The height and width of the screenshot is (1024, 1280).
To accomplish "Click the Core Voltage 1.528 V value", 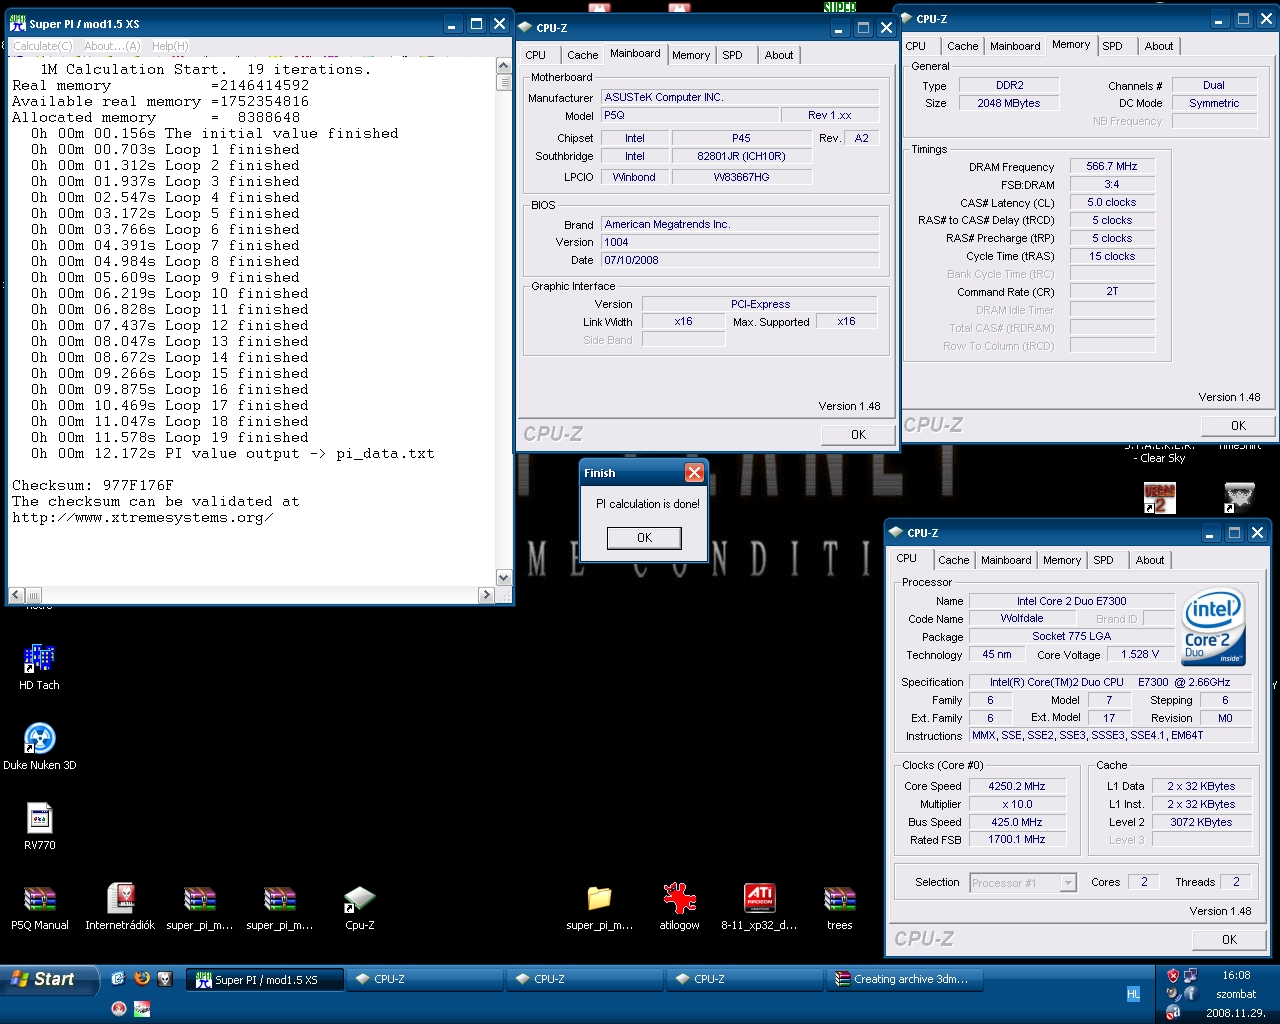I will click(x=1140, y=654).
